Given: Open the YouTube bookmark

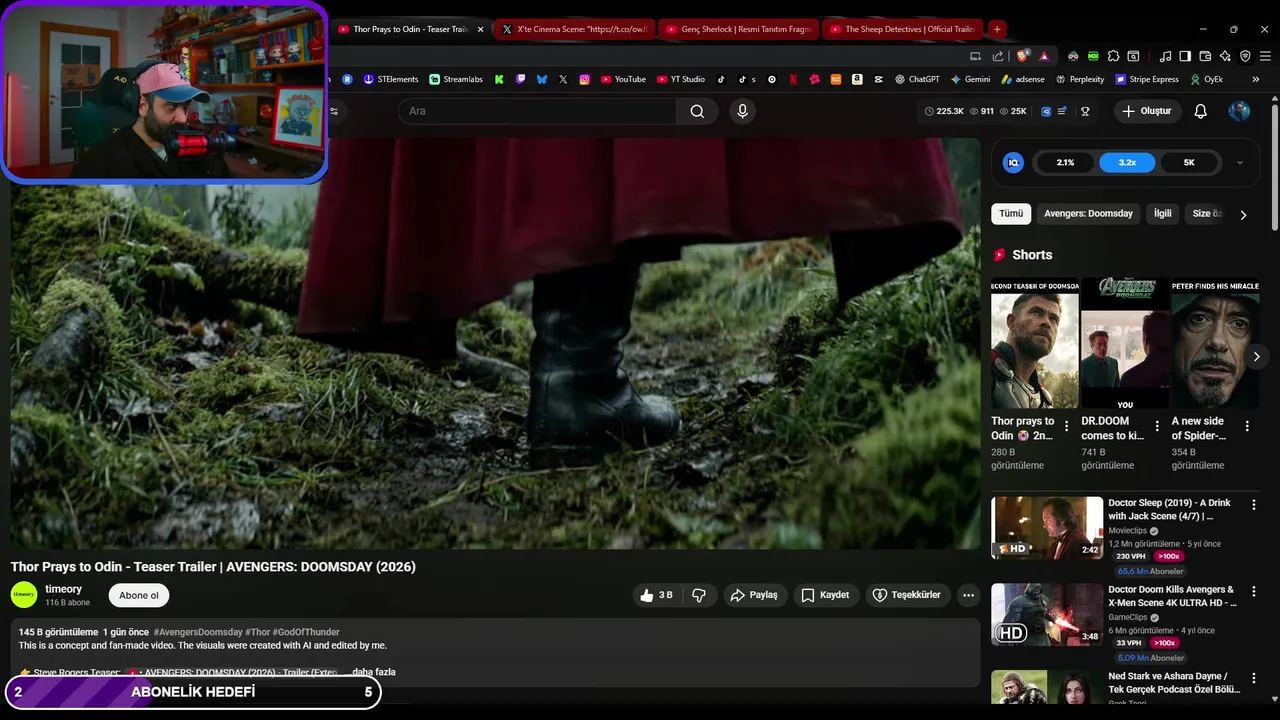Looking at the screenshot, I should 623,79.
